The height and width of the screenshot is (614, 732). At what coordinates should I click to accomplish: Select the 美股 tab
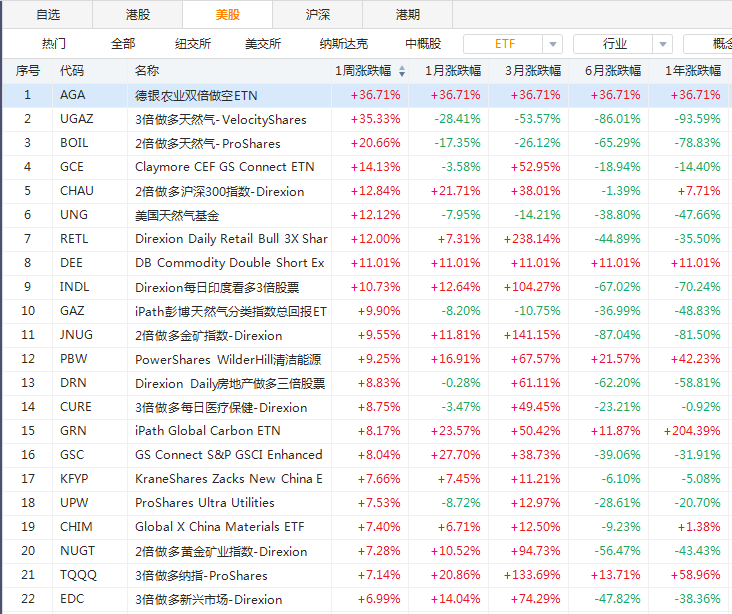click(x=227, y=14)
